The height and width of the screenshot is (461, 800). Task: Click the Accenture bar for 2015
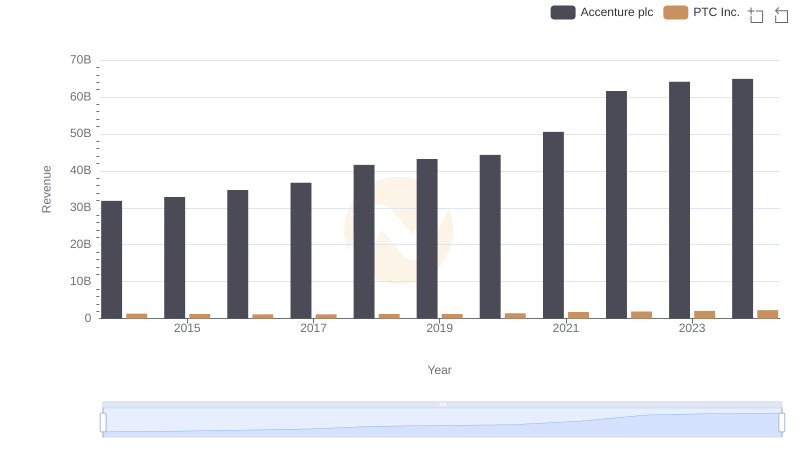coord(174,258)
